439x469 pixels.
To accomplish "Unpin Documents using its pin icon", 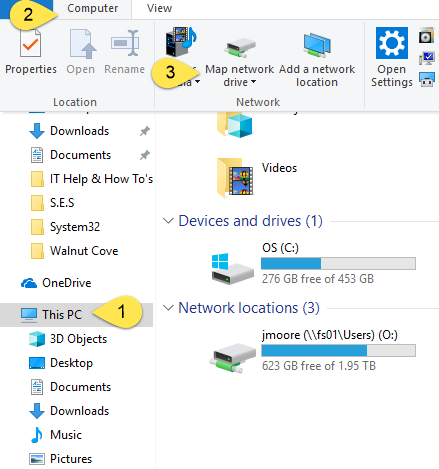I will click(x=145, y=155).
